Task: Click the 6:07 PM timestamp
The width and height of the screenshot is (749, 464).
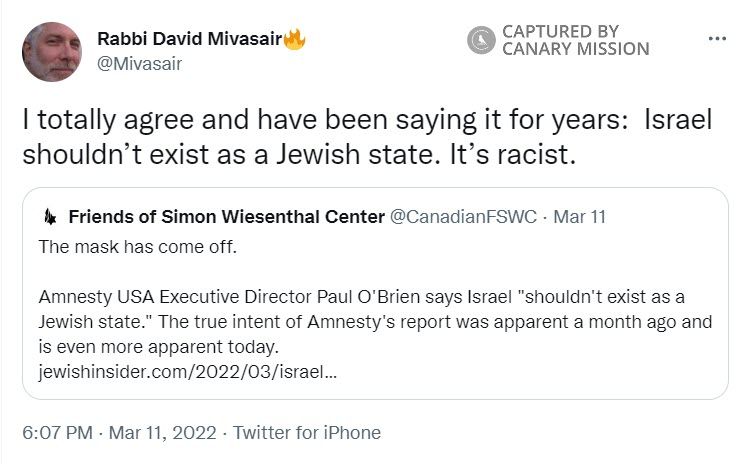Action: (57, 433)
